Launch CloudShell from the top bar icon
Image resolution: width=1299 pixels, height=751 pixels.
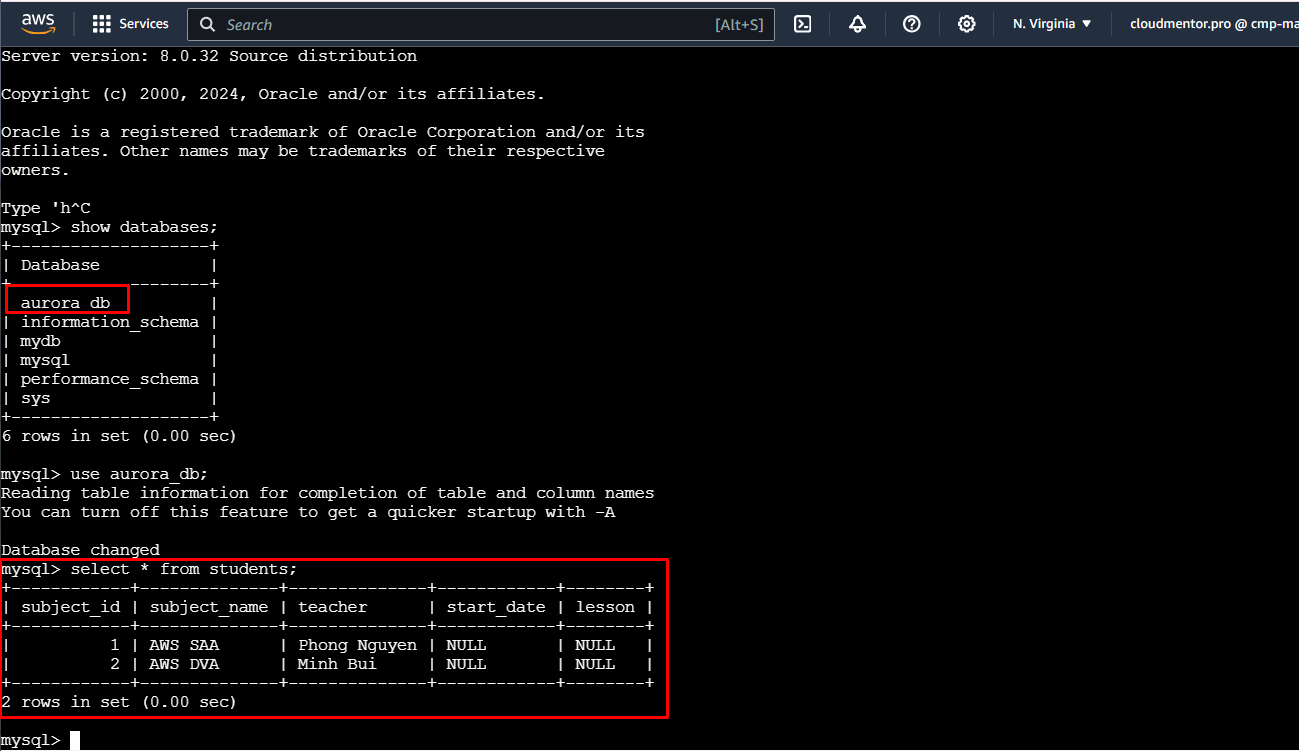pyautogui.click(x=802, y=24)
